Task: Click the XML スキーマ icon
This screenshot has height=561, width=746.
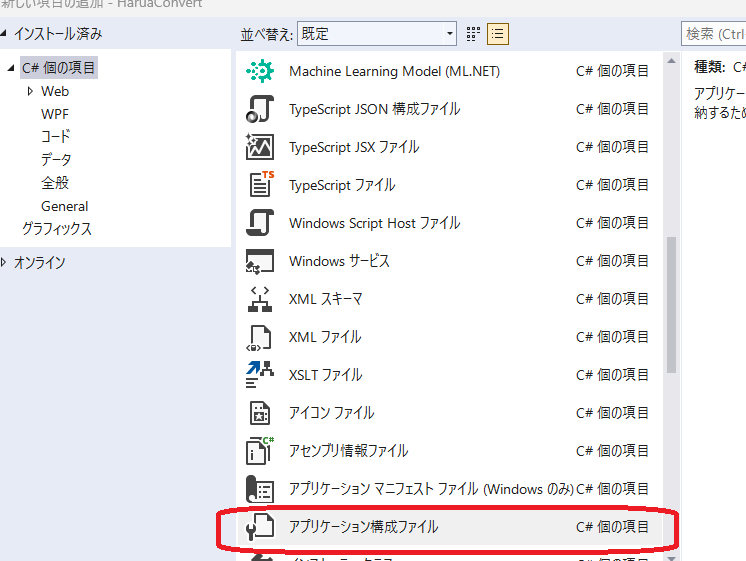Action: coord(260,299)
